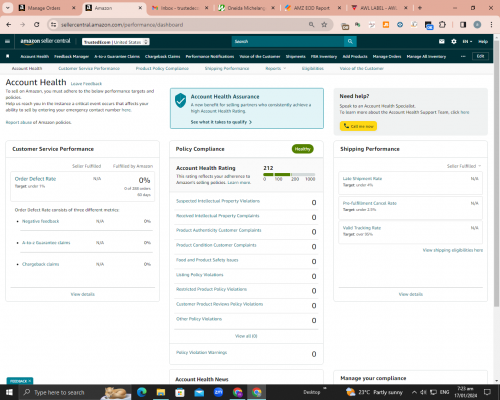Screen dimensions: 500x400
Task: Click the search magnifier button in Seller Central
Action: (350, 41)
